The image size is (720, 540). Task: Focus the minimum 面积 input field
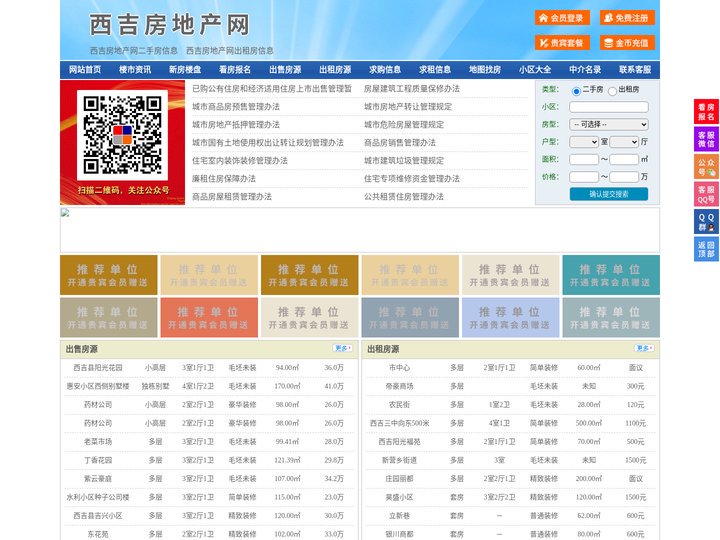tap(584, 159)
